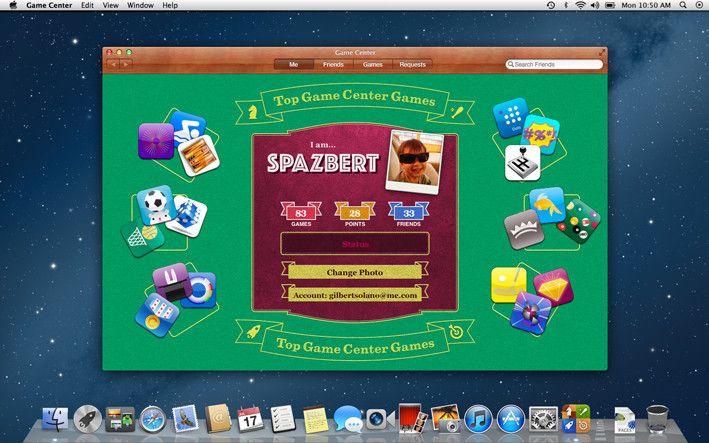The image size is (709, 443).
Task: Open iTunes from the Dock
Action: (478, 419)
